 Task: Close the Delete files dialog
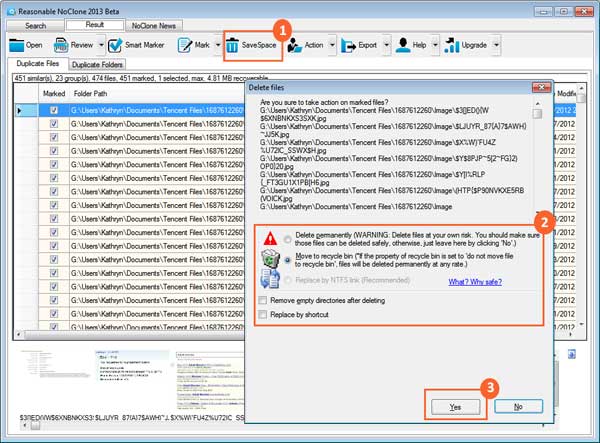[541, 88]
